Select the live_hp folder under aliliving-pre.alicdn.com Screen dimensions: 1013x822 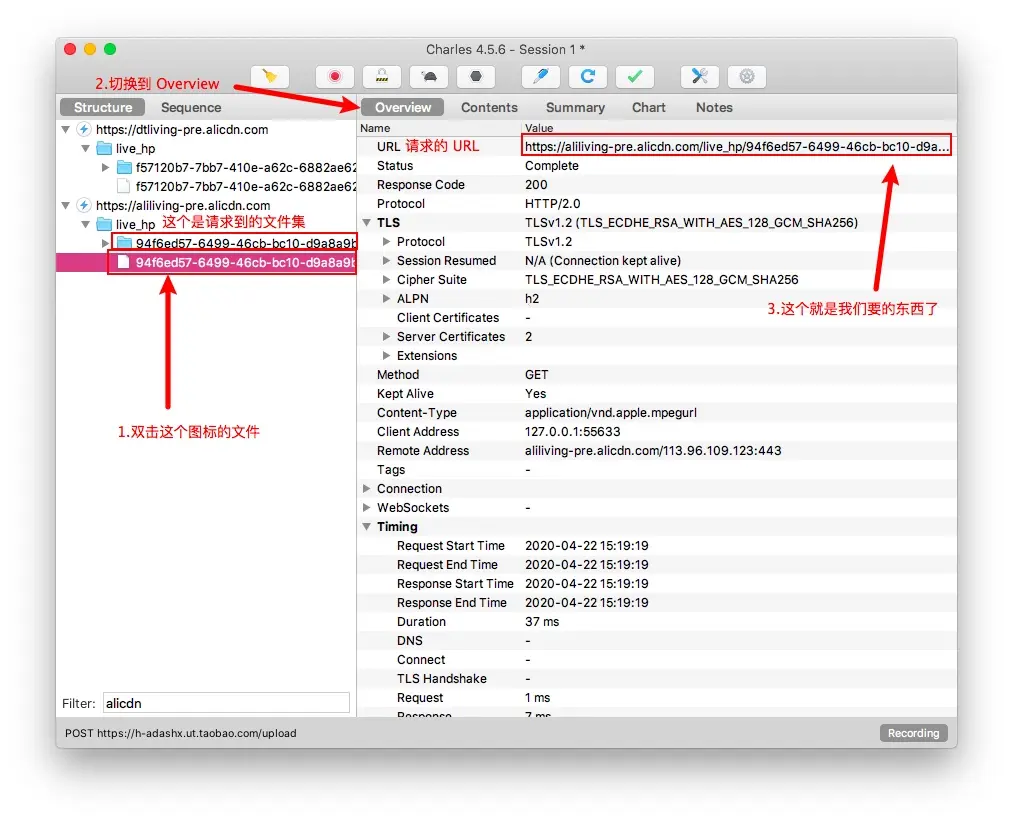point(135,225)
